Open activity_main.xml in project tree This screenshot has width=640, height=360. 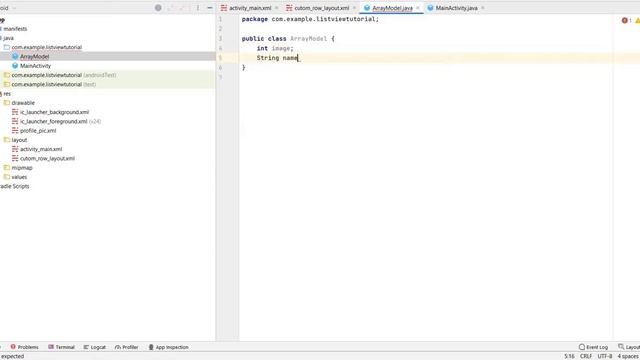click(41, 149)
